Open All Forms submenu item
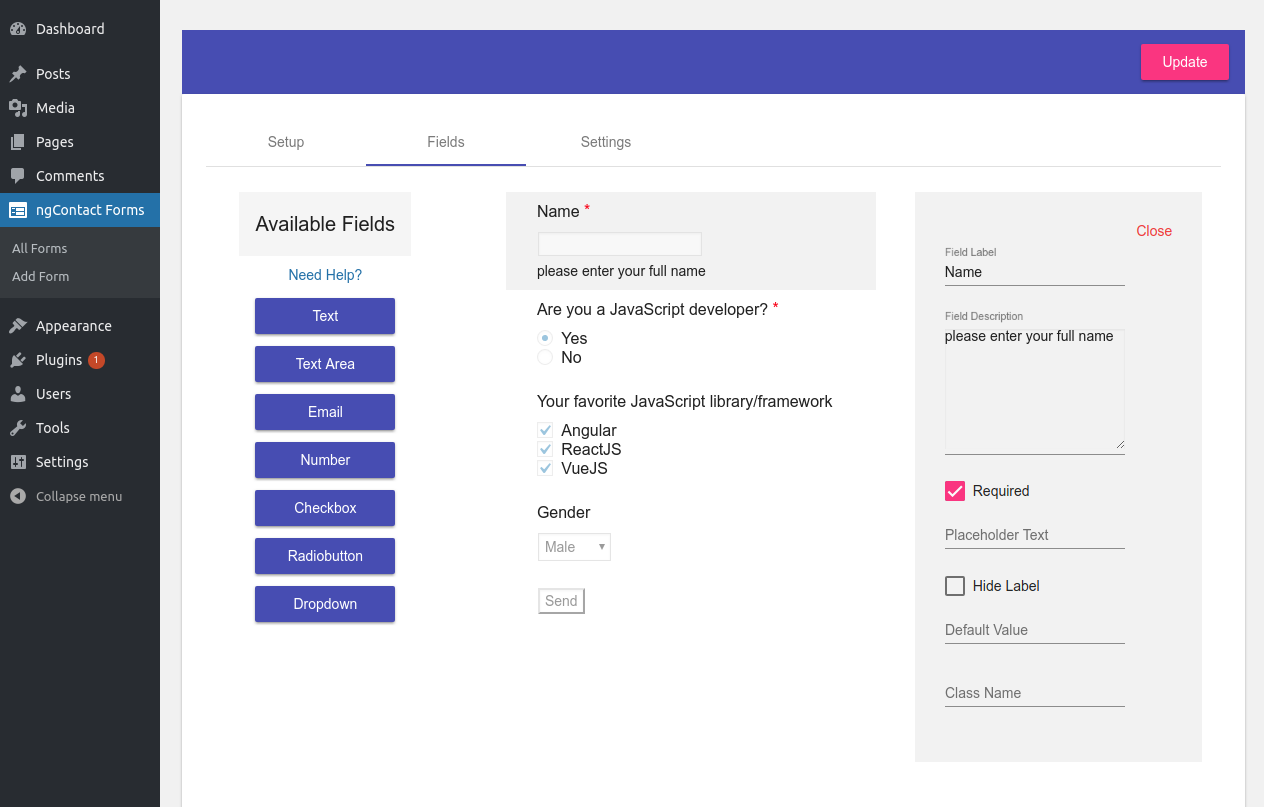Screen dimensions: 1264x807 40,248
